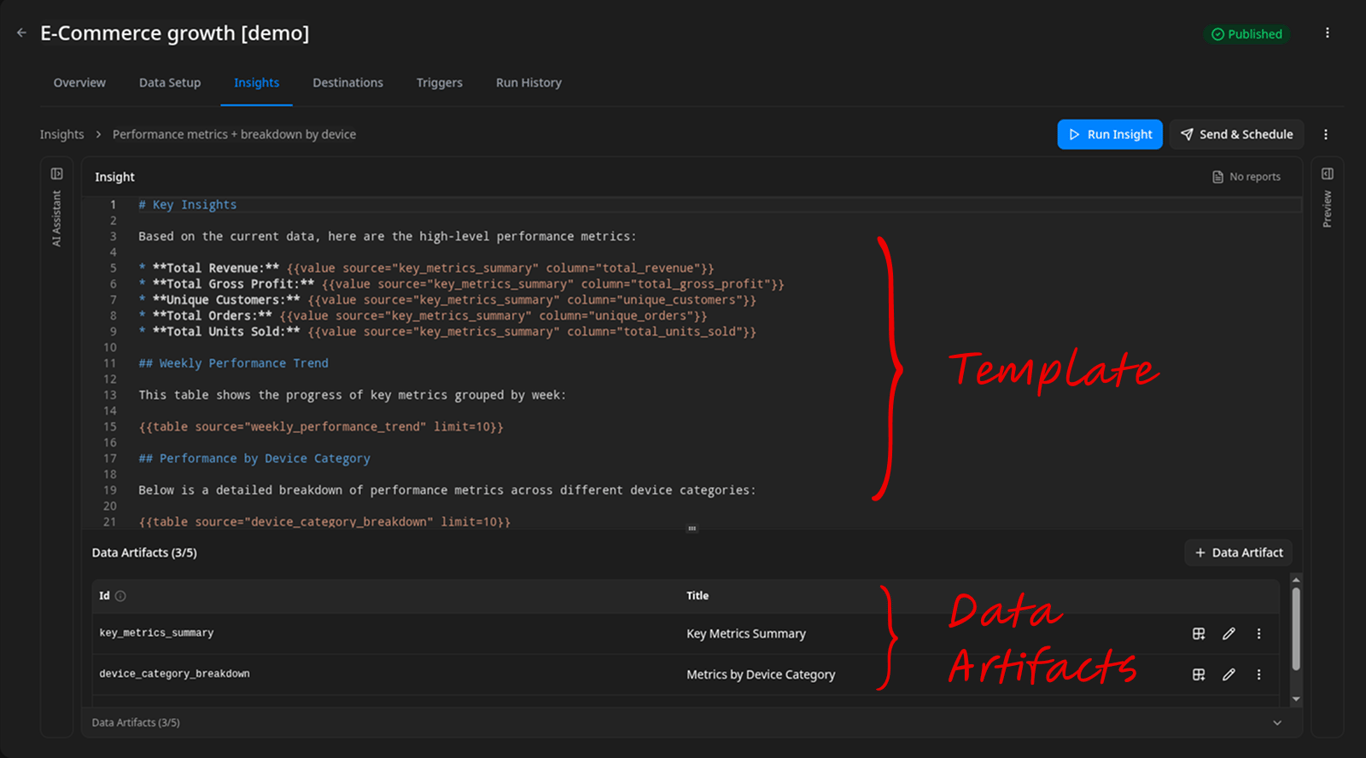Open the three-dot menu in the top-right header
This screenshot has width=1366, height=758.
point(1327,32)
